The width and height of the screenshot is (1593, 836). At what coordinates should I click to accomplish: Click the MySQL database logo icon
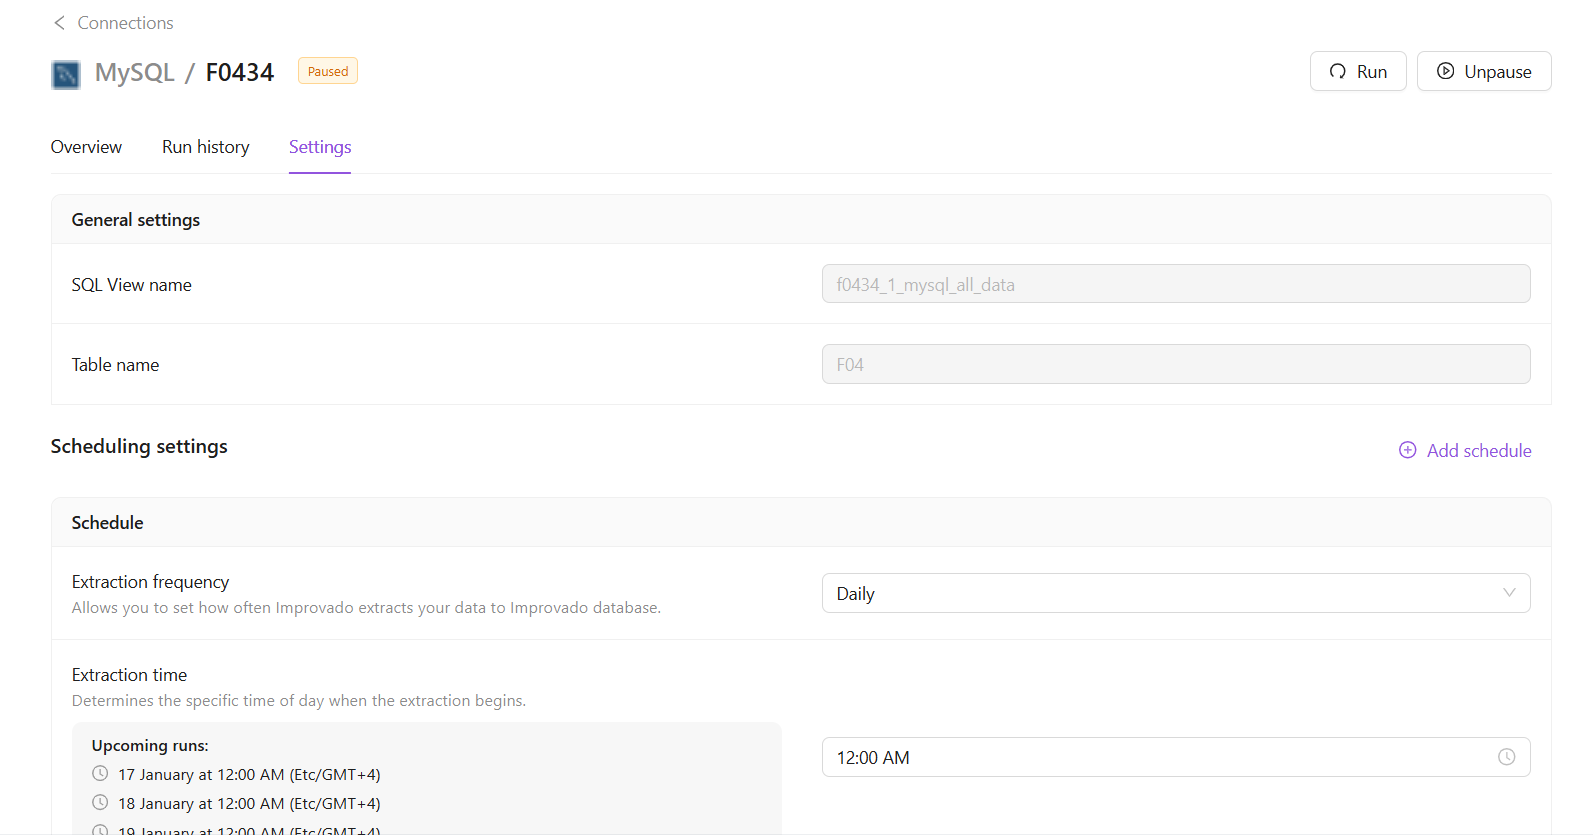(66, 74)
